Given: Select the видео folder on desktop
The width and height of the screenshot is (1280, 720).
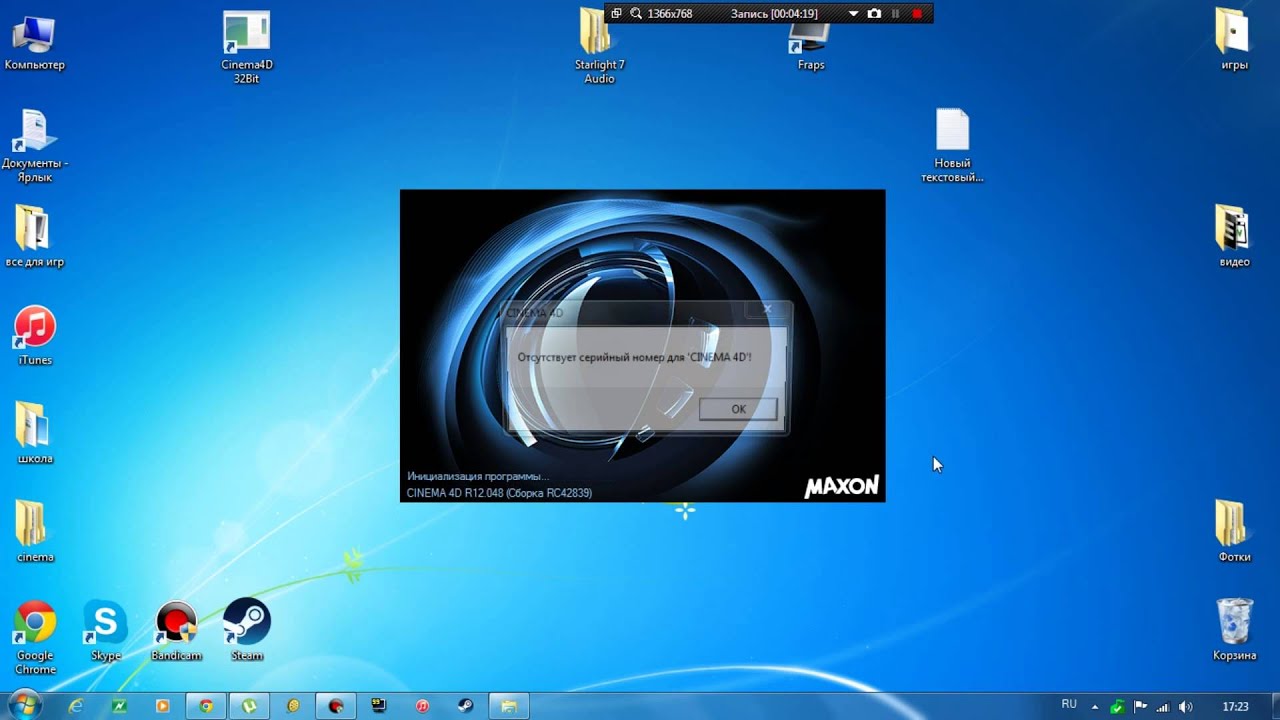Looking at the screenshot, I should tap(1234, 237).
